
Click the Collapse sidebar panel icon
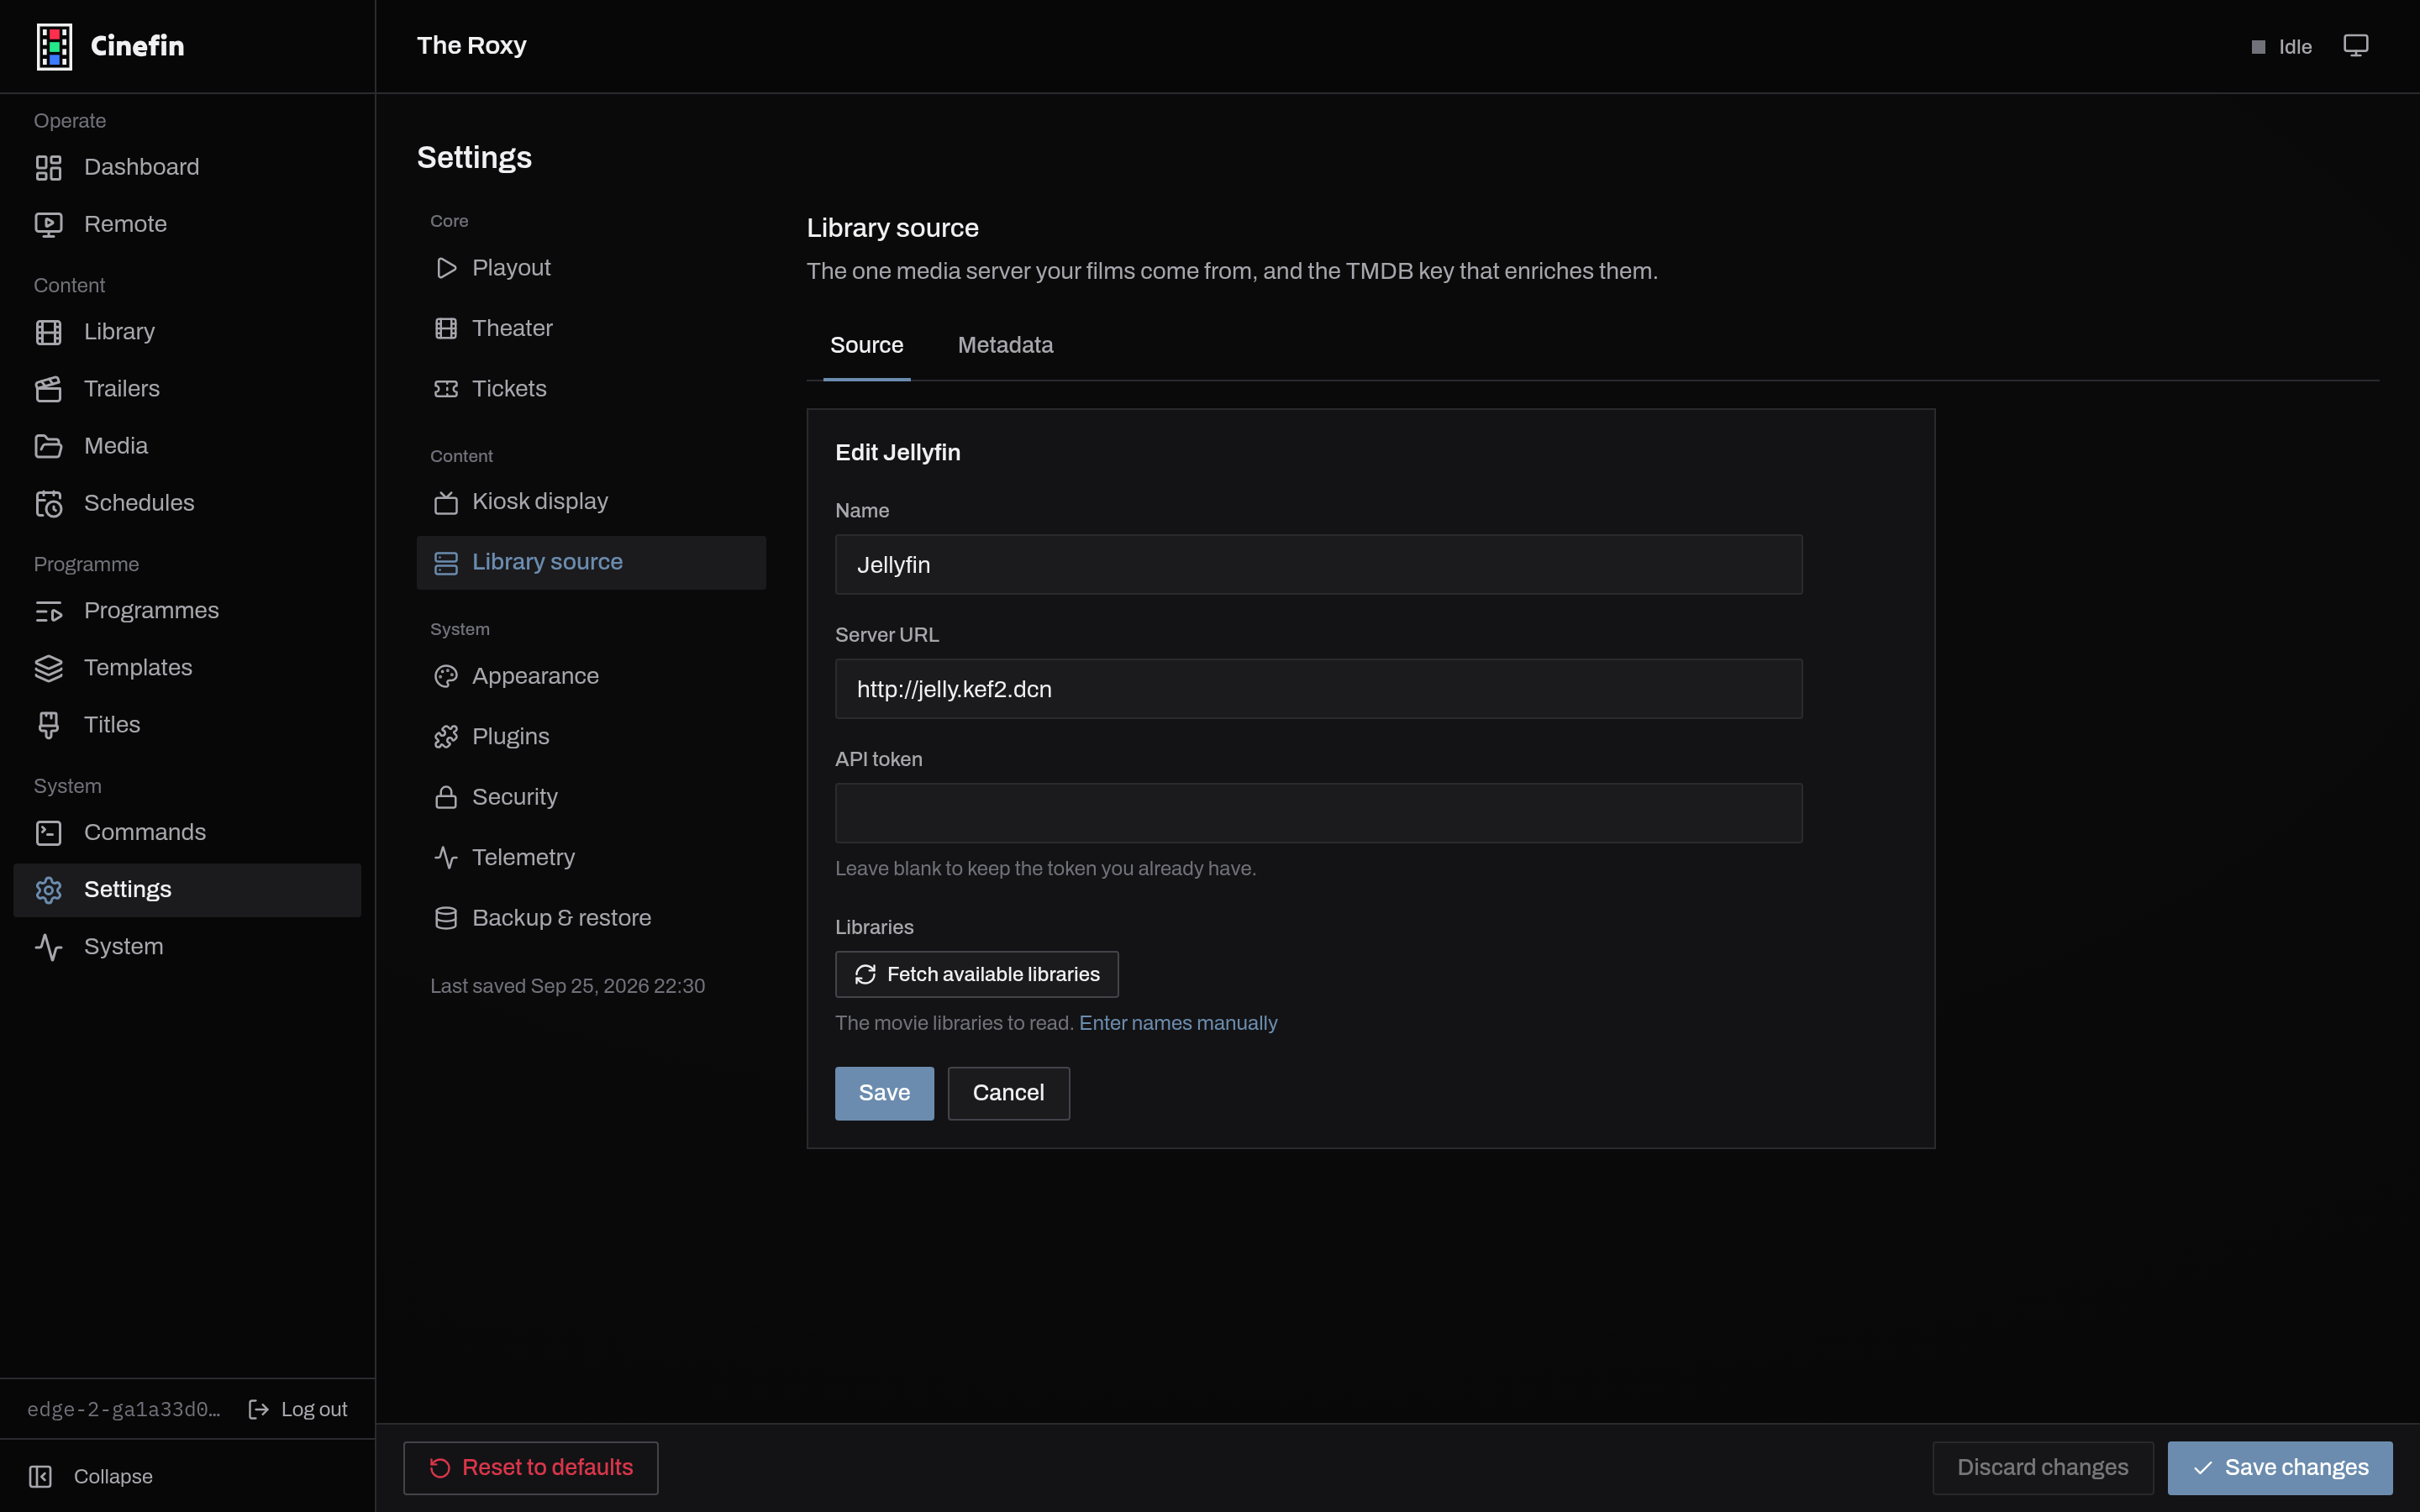40,1476
